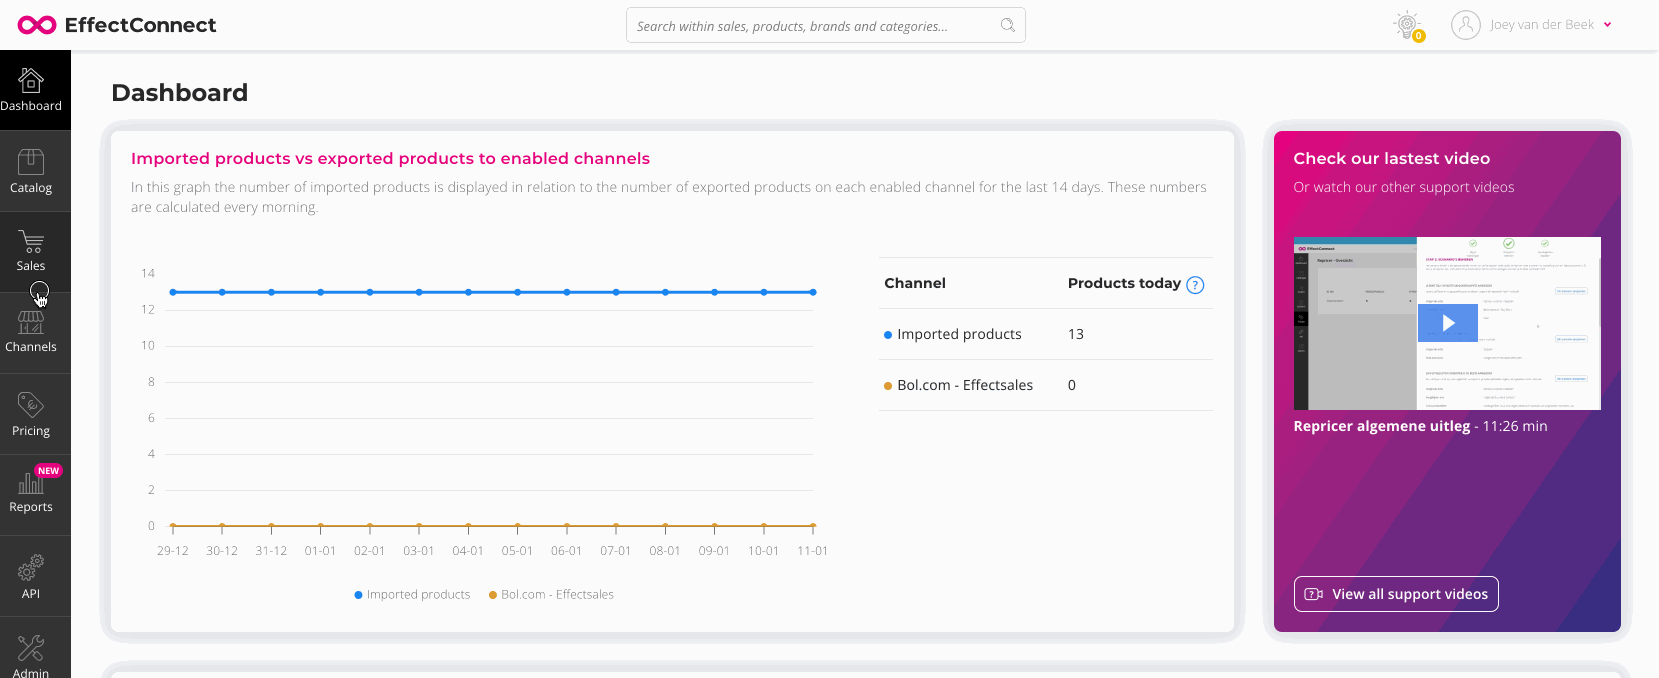The width and height of the screenshot is (1659, 678).
Task: Click the search magnifier icon
Action: coord(1008,25)
